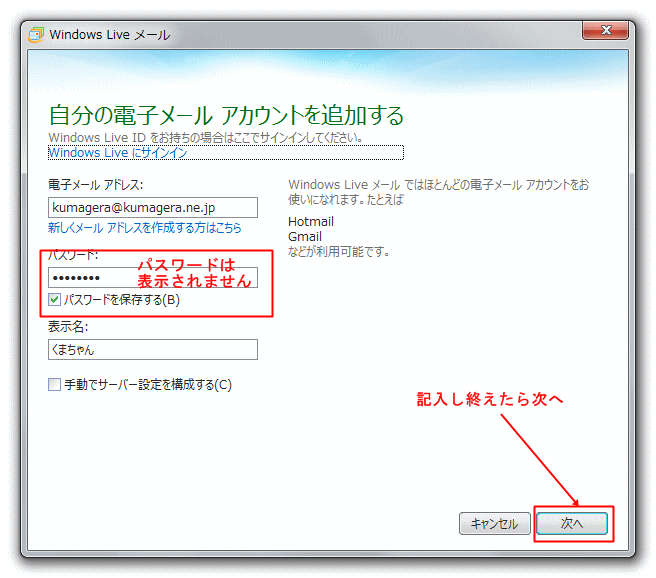Image resolution: width=656 pixels, height=578 pixels.
Task: Click the Windows Live Mail title bar icon
Action: pyautogui.click(x=36, y=35)
